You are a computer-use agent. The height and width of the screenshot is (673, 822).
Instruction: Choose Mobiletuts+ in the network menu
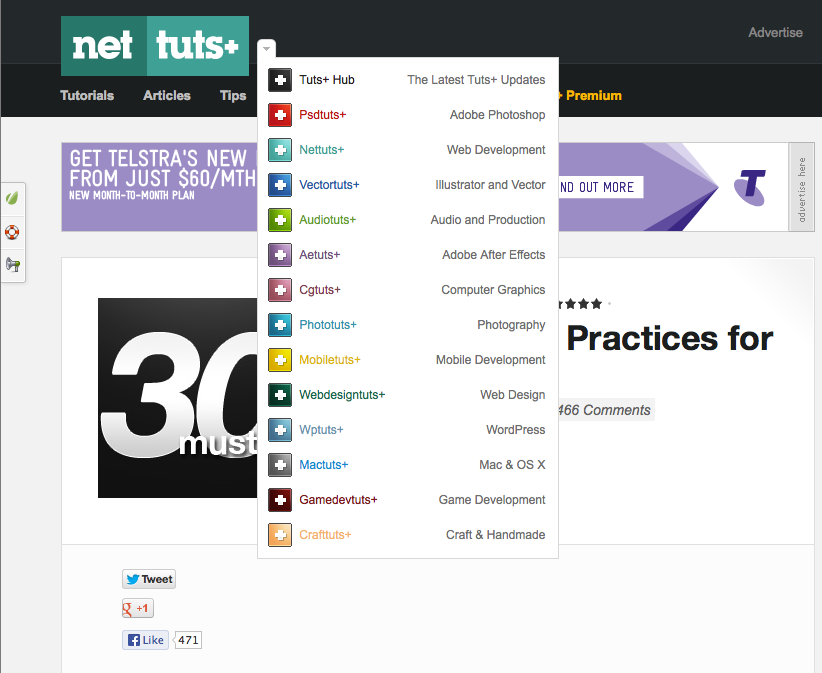[330, 360]
